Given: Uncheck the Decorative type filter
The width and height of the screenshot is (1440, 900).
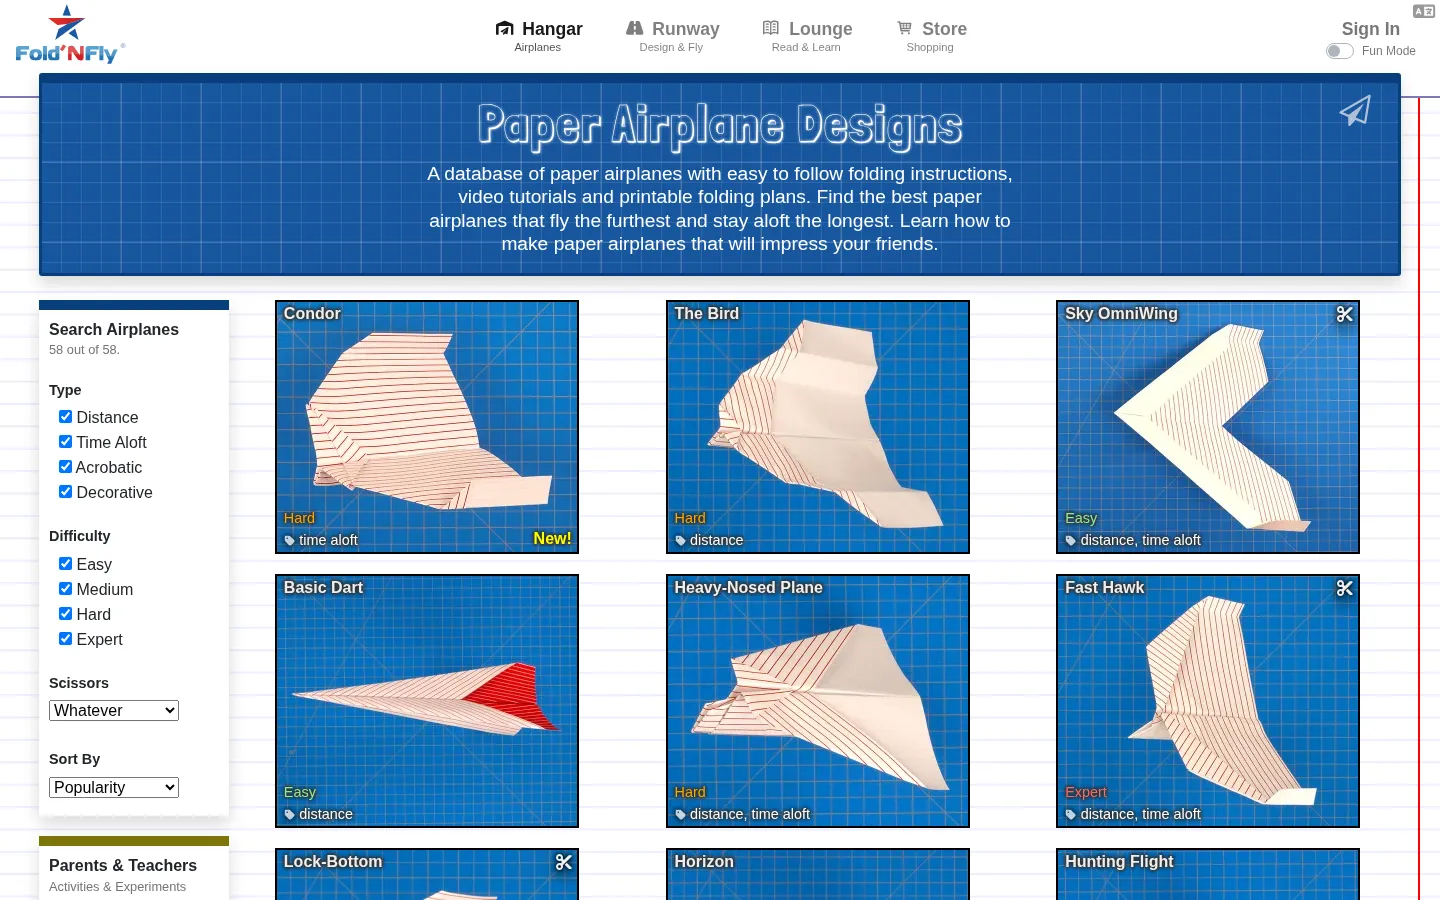Looking at the screenshot, I should [65, 492].
